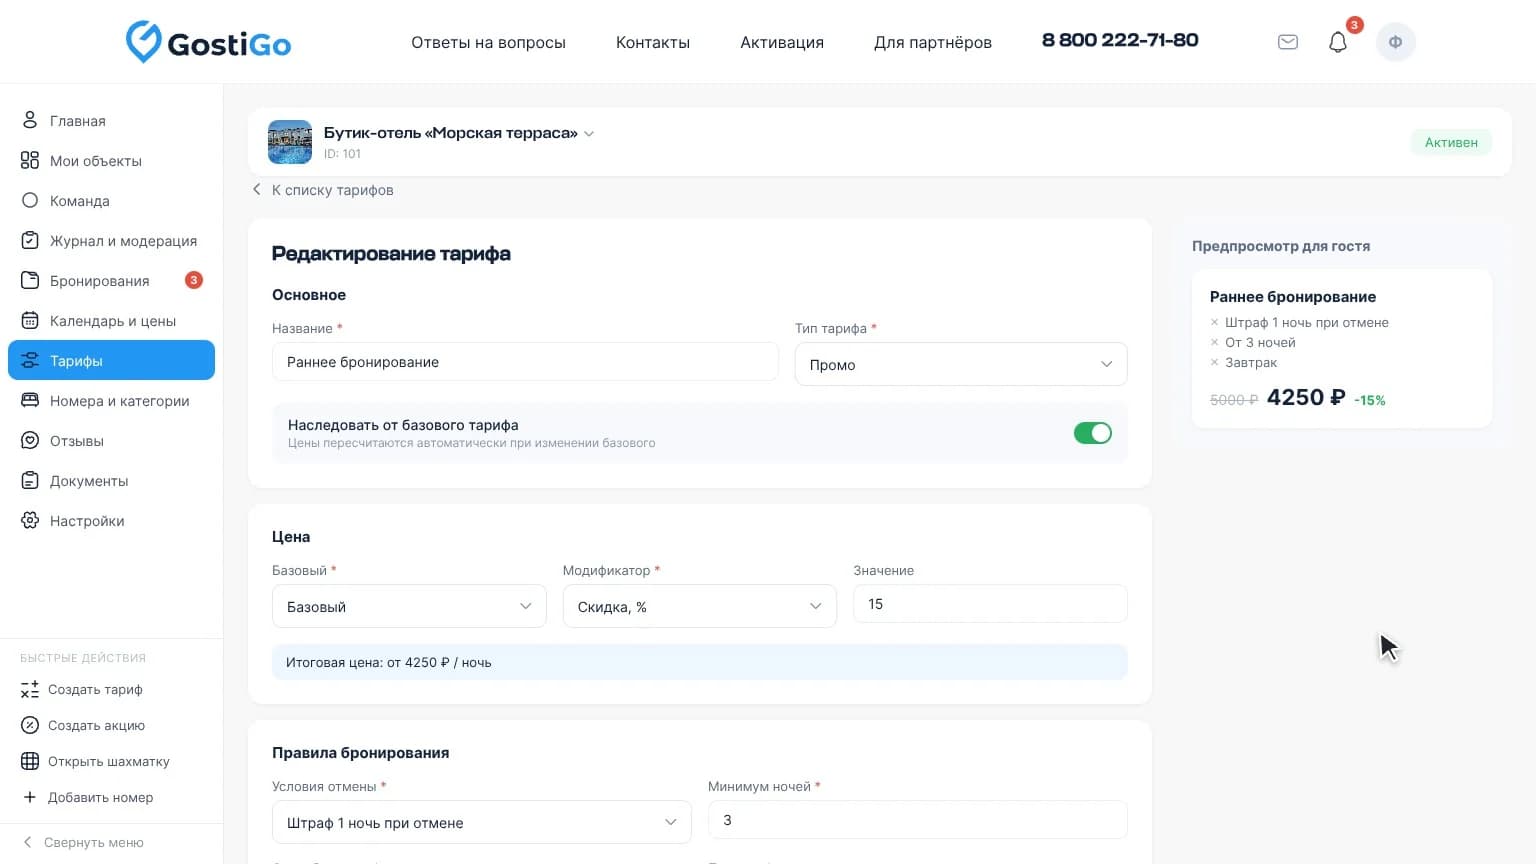Click the hotel thumbnail image
Viewport: 1536px width, 864px height.
click(290, 142)
